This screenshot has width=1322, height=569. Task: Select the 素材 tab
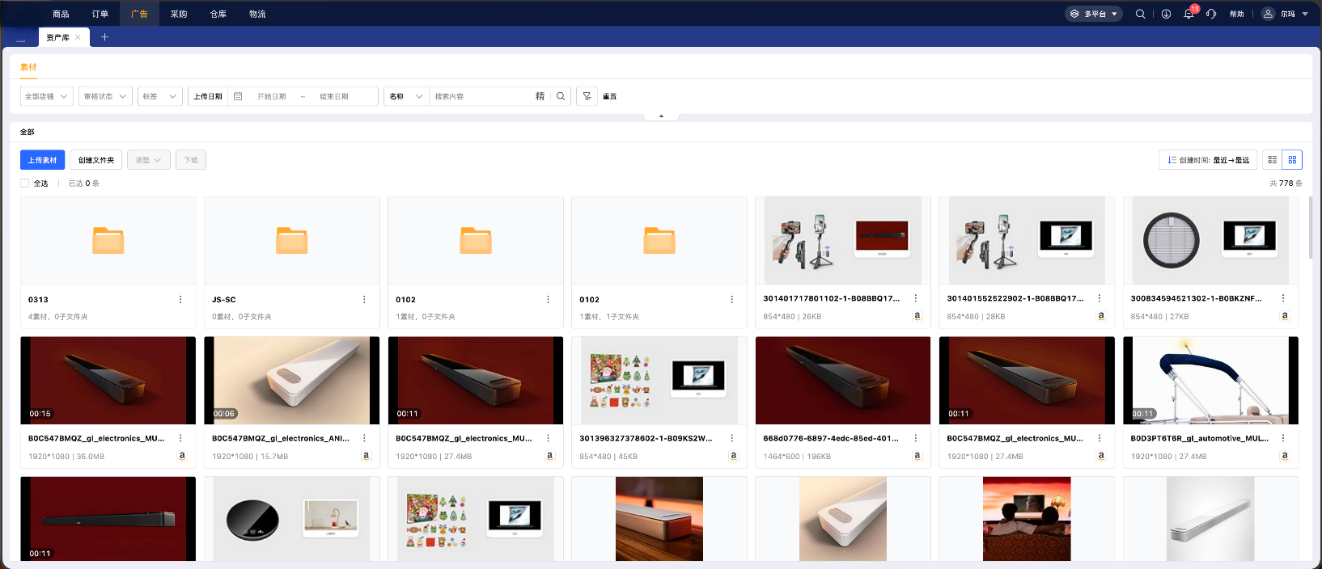(28, 67)
